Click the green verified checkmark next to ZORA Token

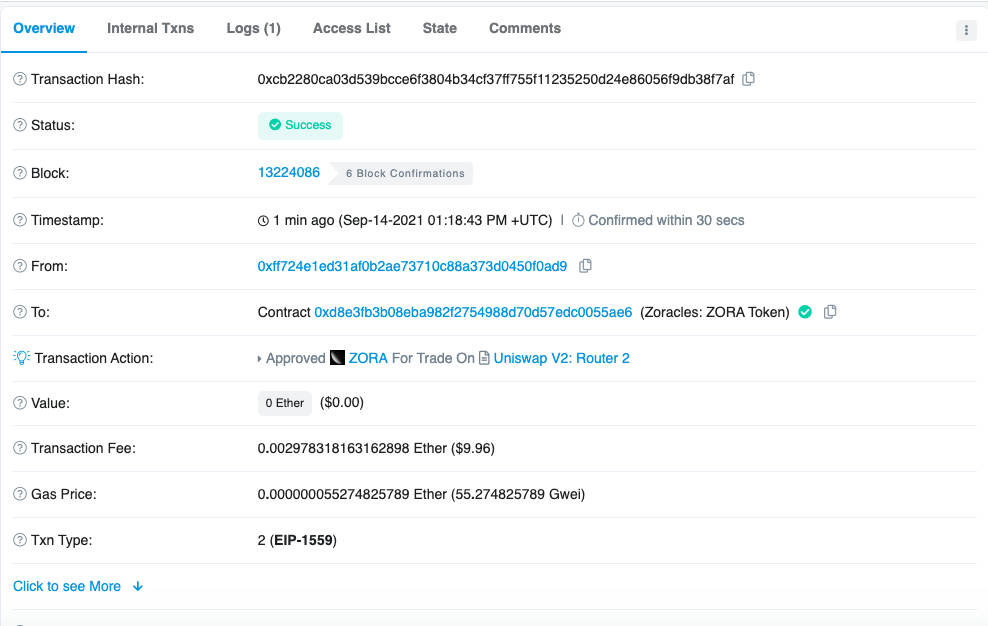[x=805, y=312]
